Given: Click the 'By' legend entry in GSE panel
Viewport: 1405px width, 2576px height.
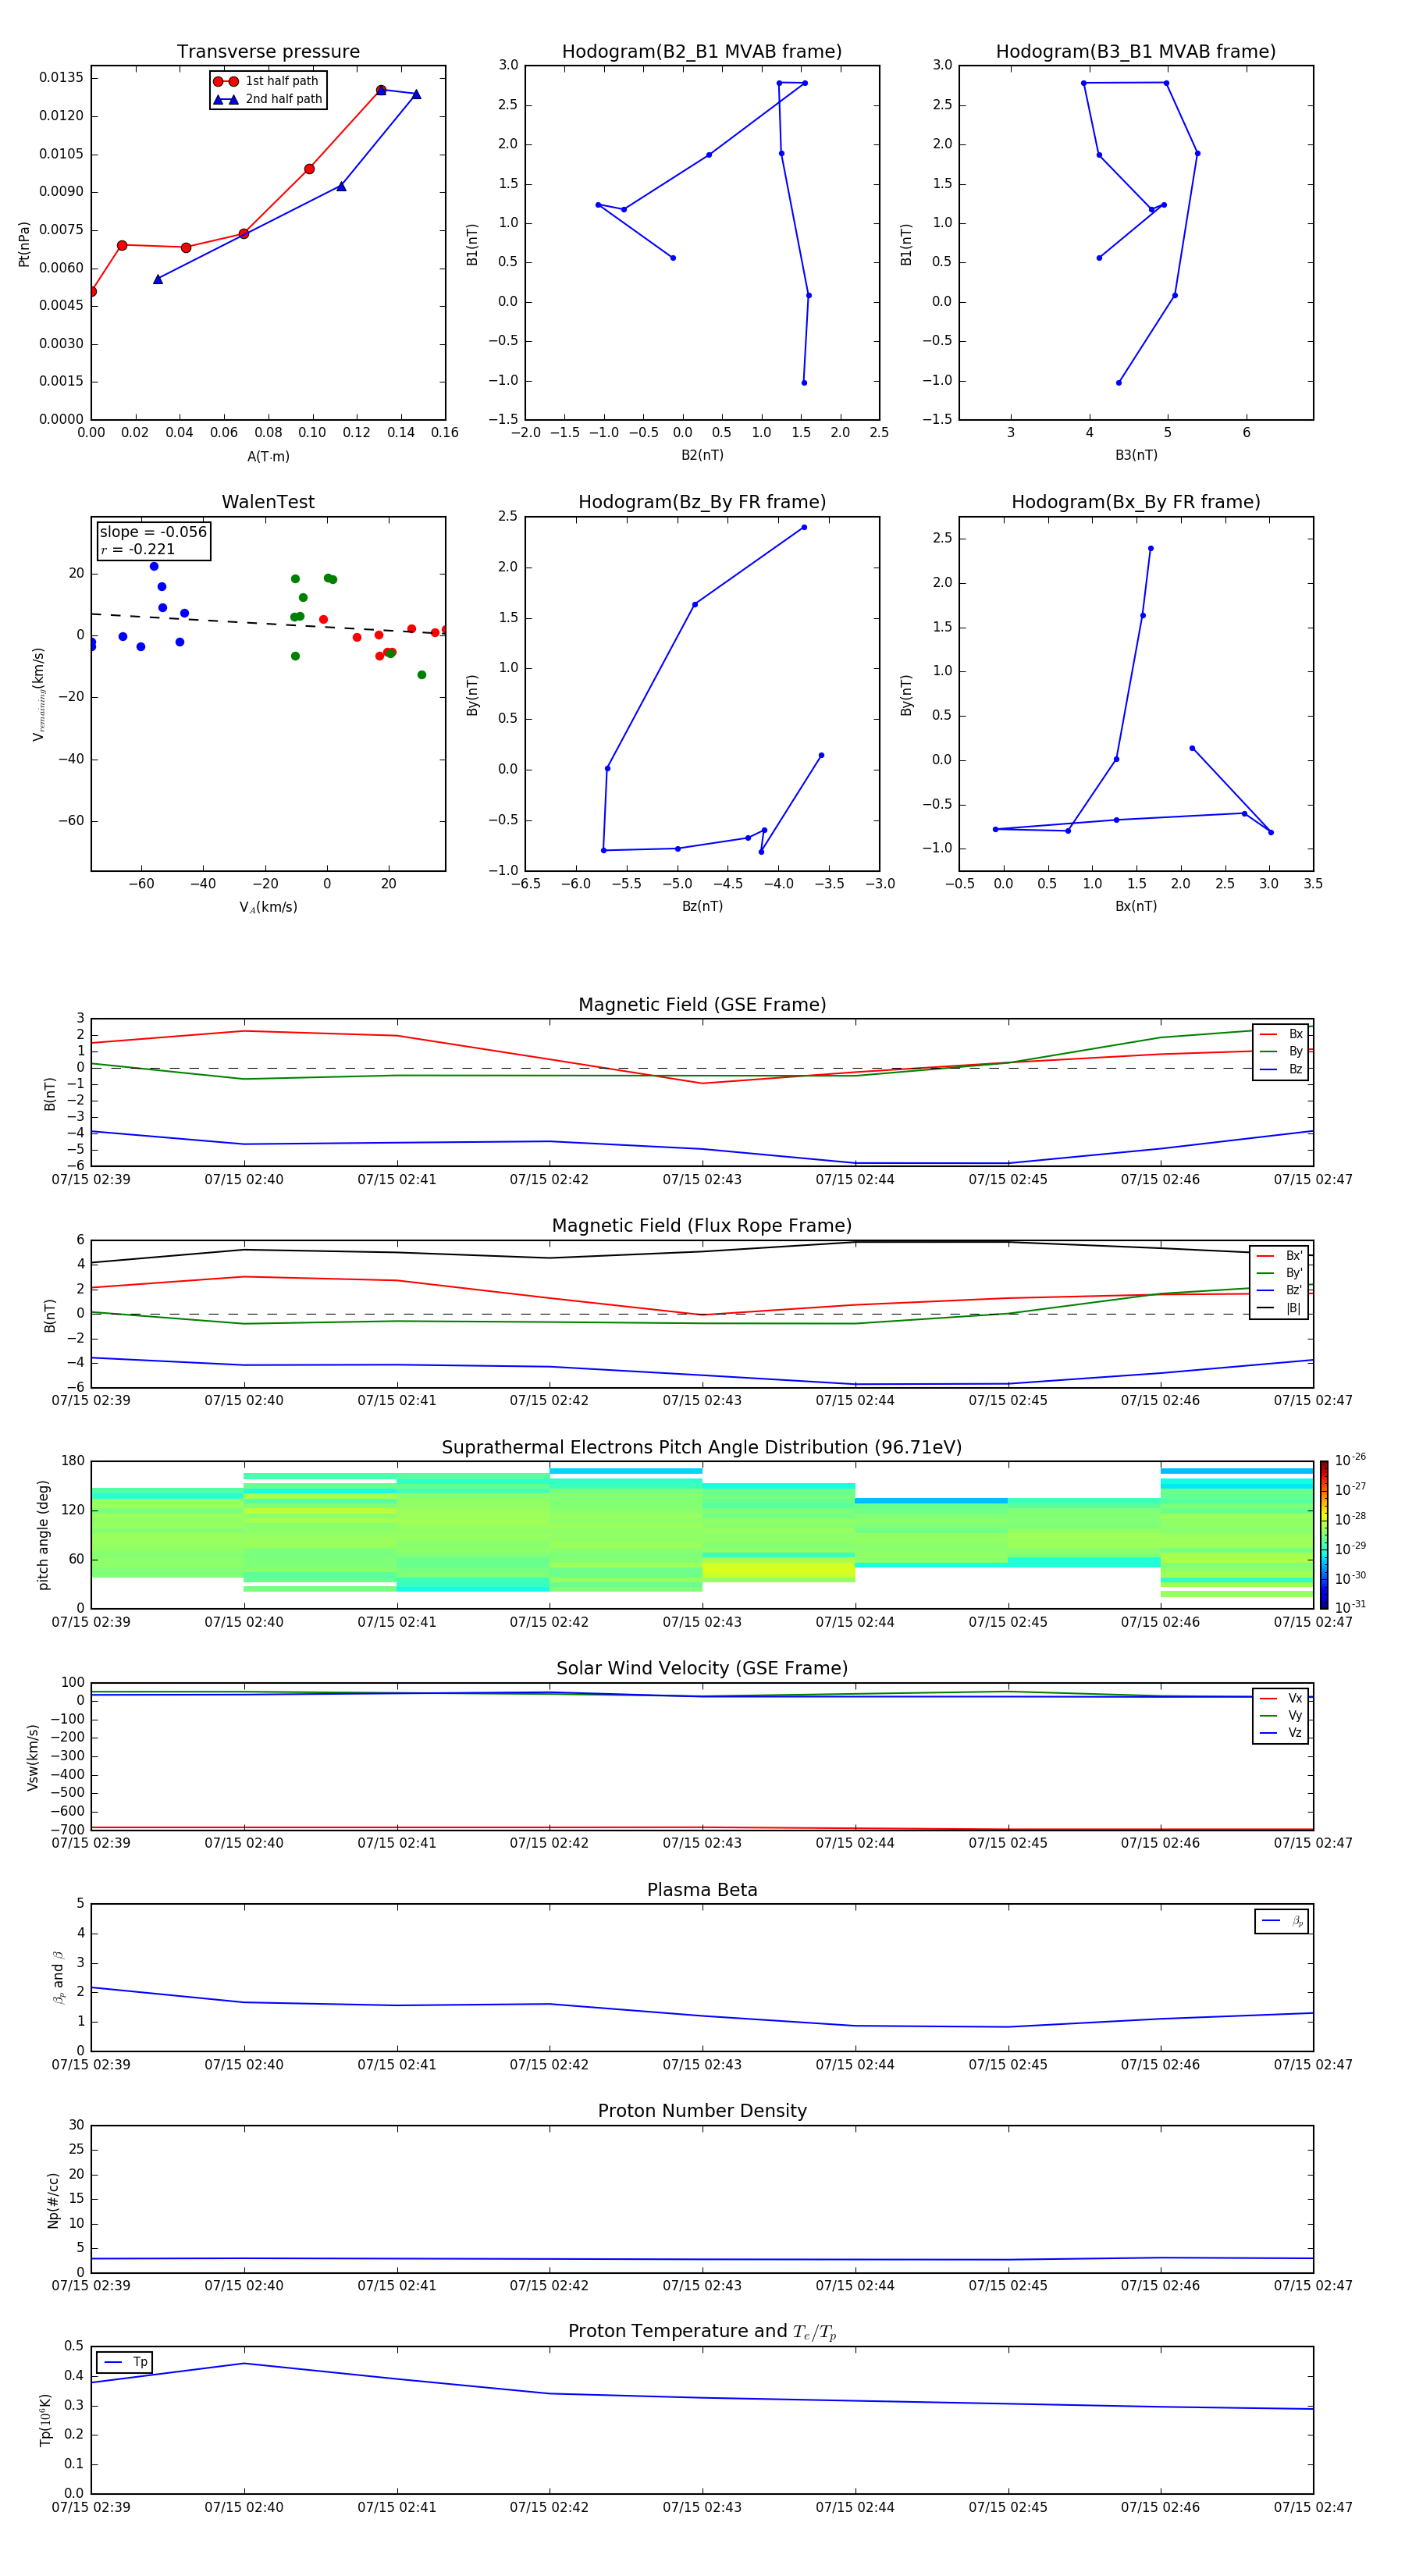Looking at the screenshot, I should tap(1281, 1052).
